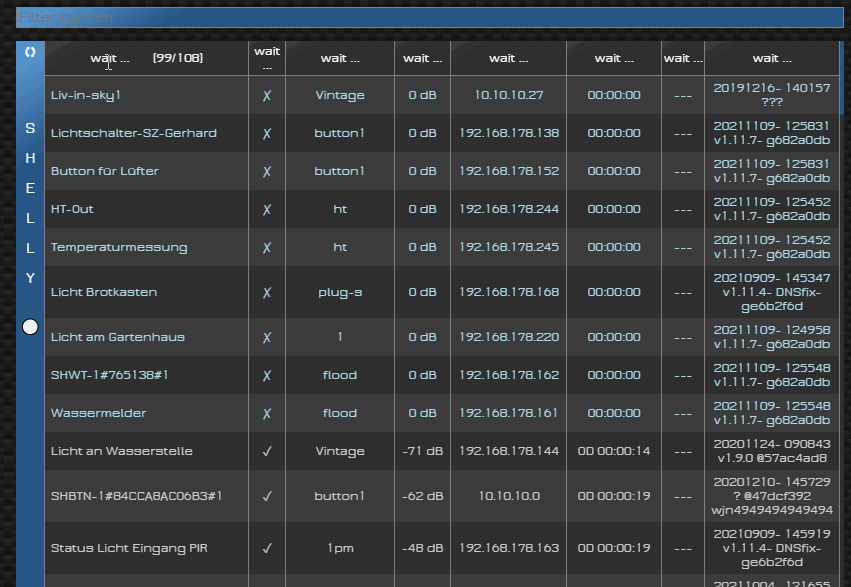Image resolution: width=851 pixels, height=587 pixels.
Task: Sort by the header above IP addresses
Action: [508, 58]
